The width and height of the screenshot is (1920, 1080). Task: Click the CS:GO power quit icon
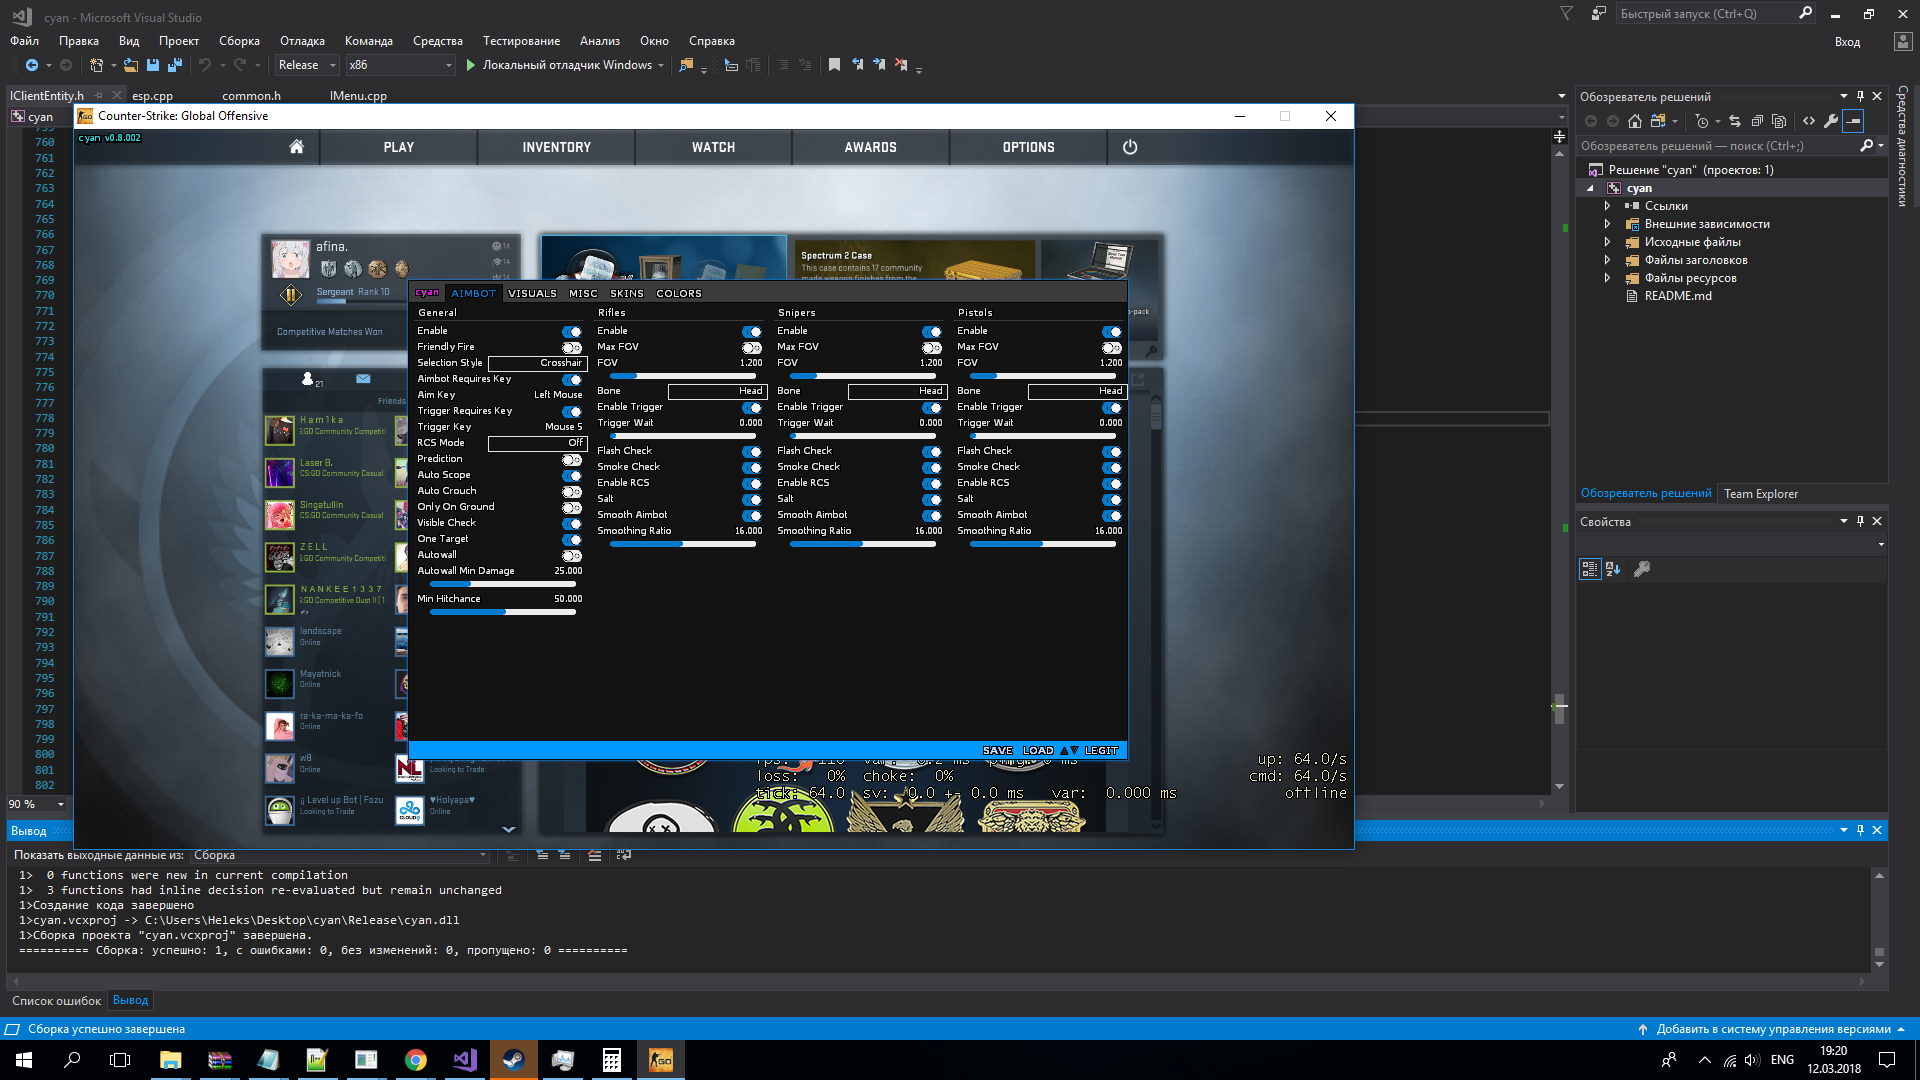(x=1130, y=147)
